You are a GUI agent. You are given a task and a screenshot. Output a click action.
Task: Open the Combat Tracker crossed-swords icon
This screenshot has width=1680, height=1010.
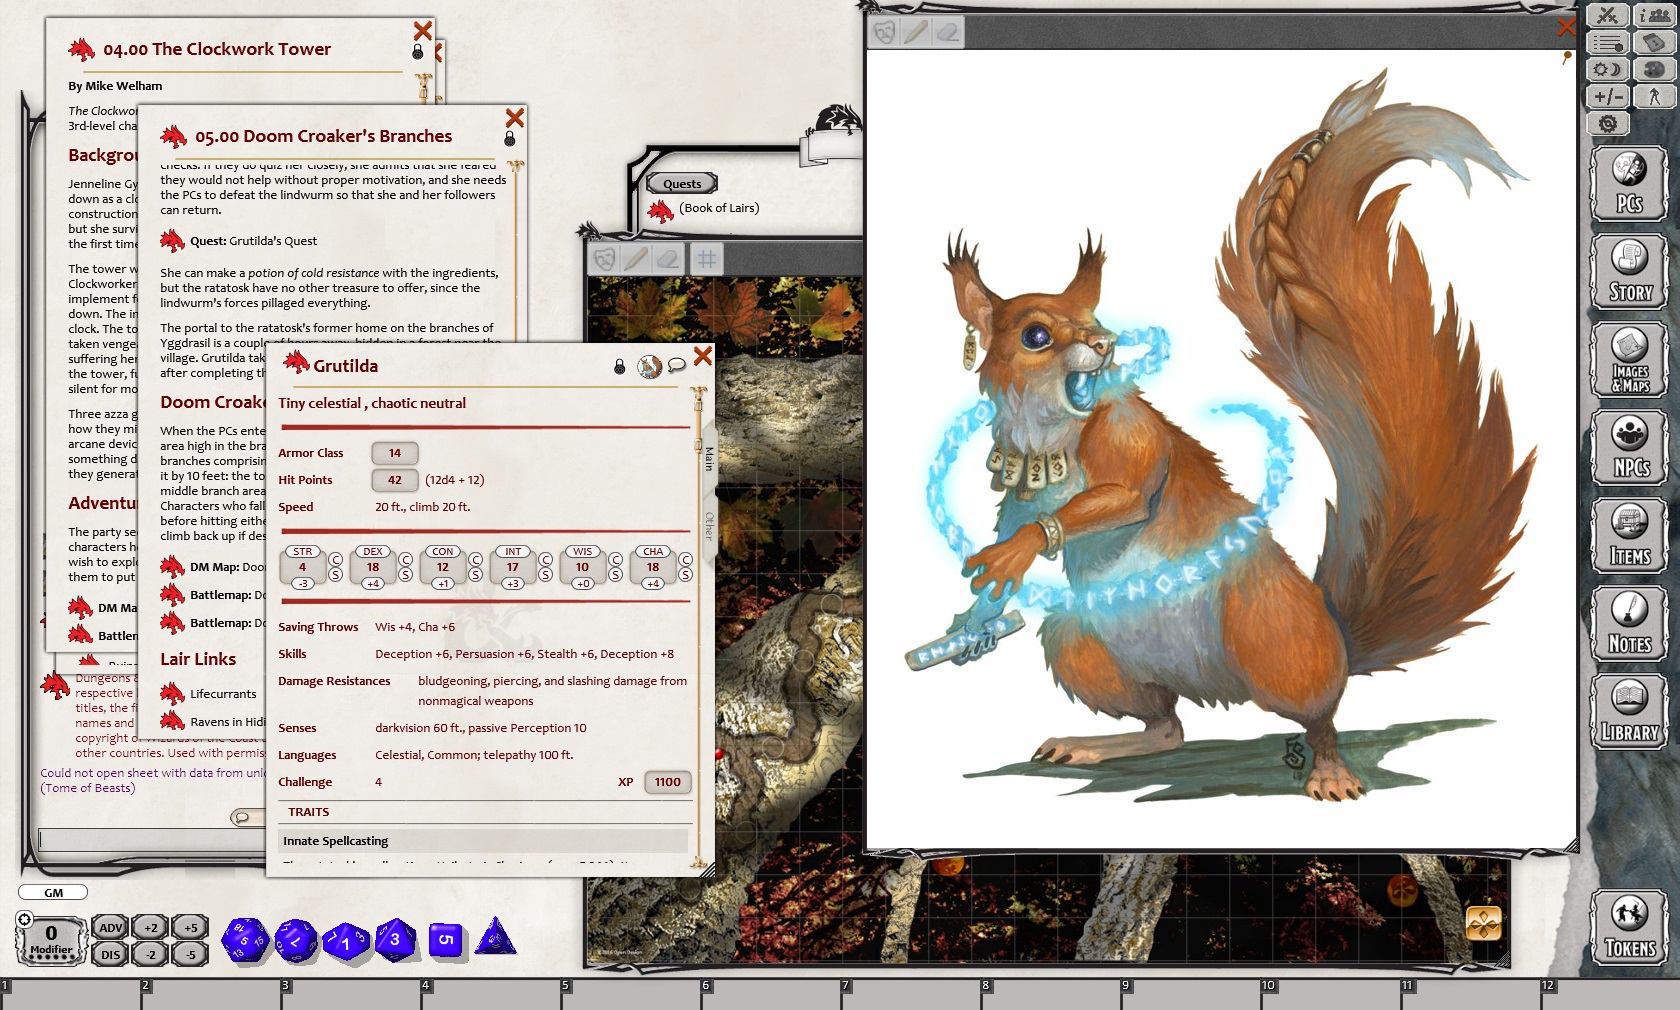(x=1606, y=17)
